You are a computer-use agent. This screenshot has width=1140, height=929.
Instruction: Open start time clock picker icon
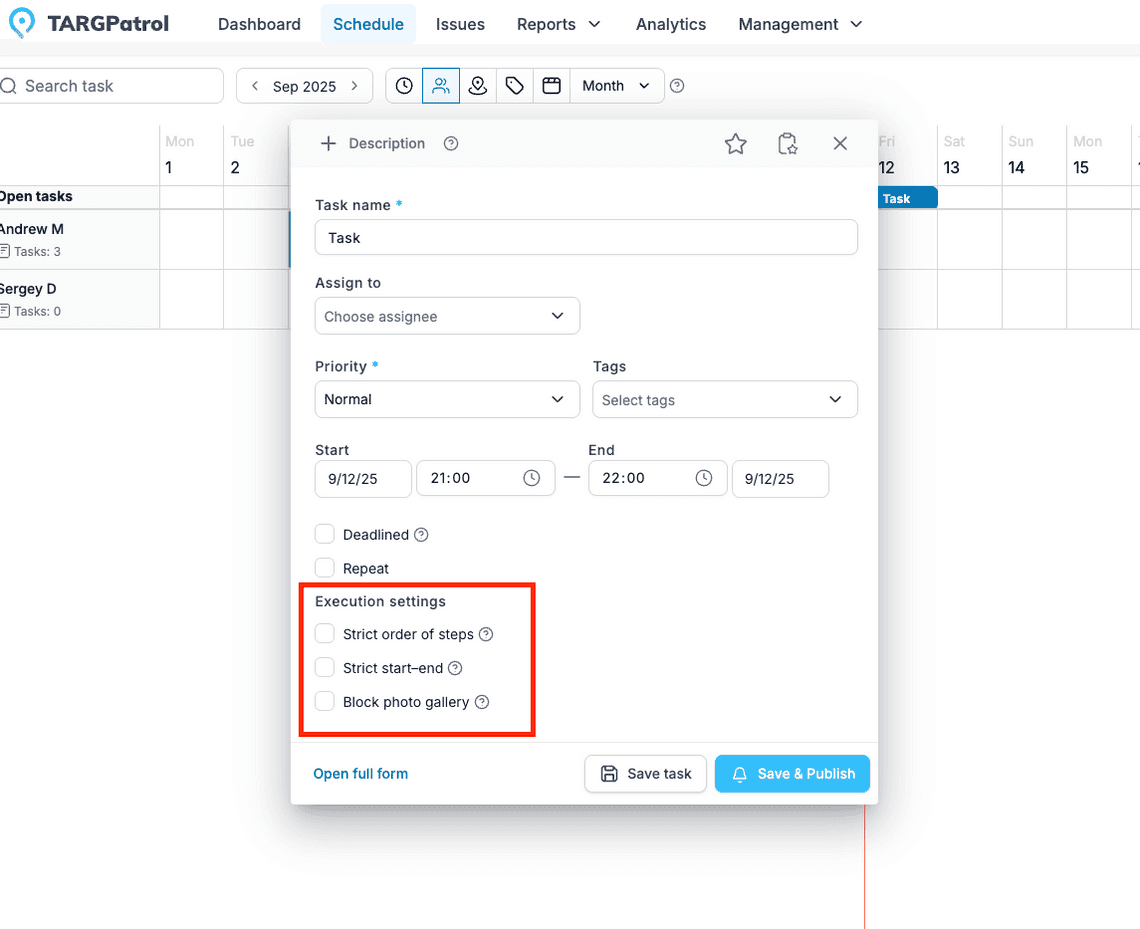pyautogui.click(x=531, y=478)
